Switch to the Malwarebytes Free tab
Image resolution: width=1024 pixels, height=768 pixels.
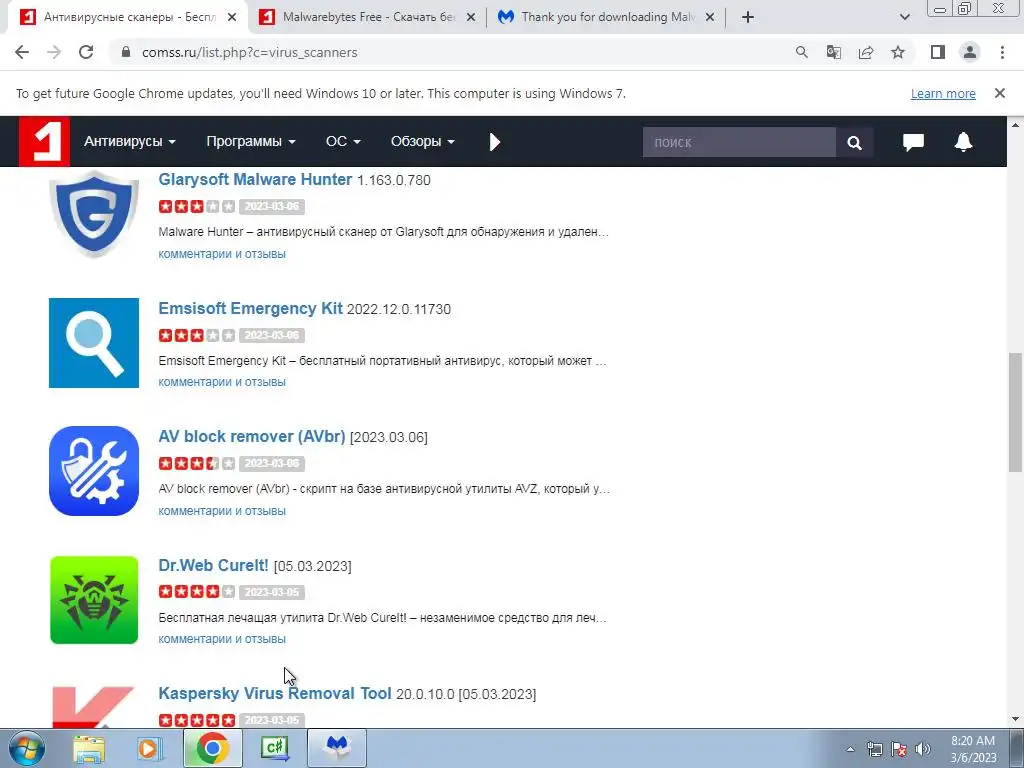click(x=366, y=18)
